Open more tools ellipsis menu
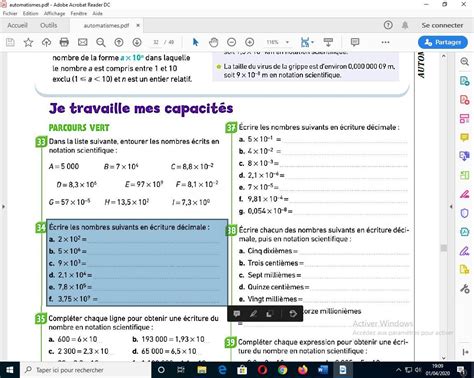 (x=385, y=42)
